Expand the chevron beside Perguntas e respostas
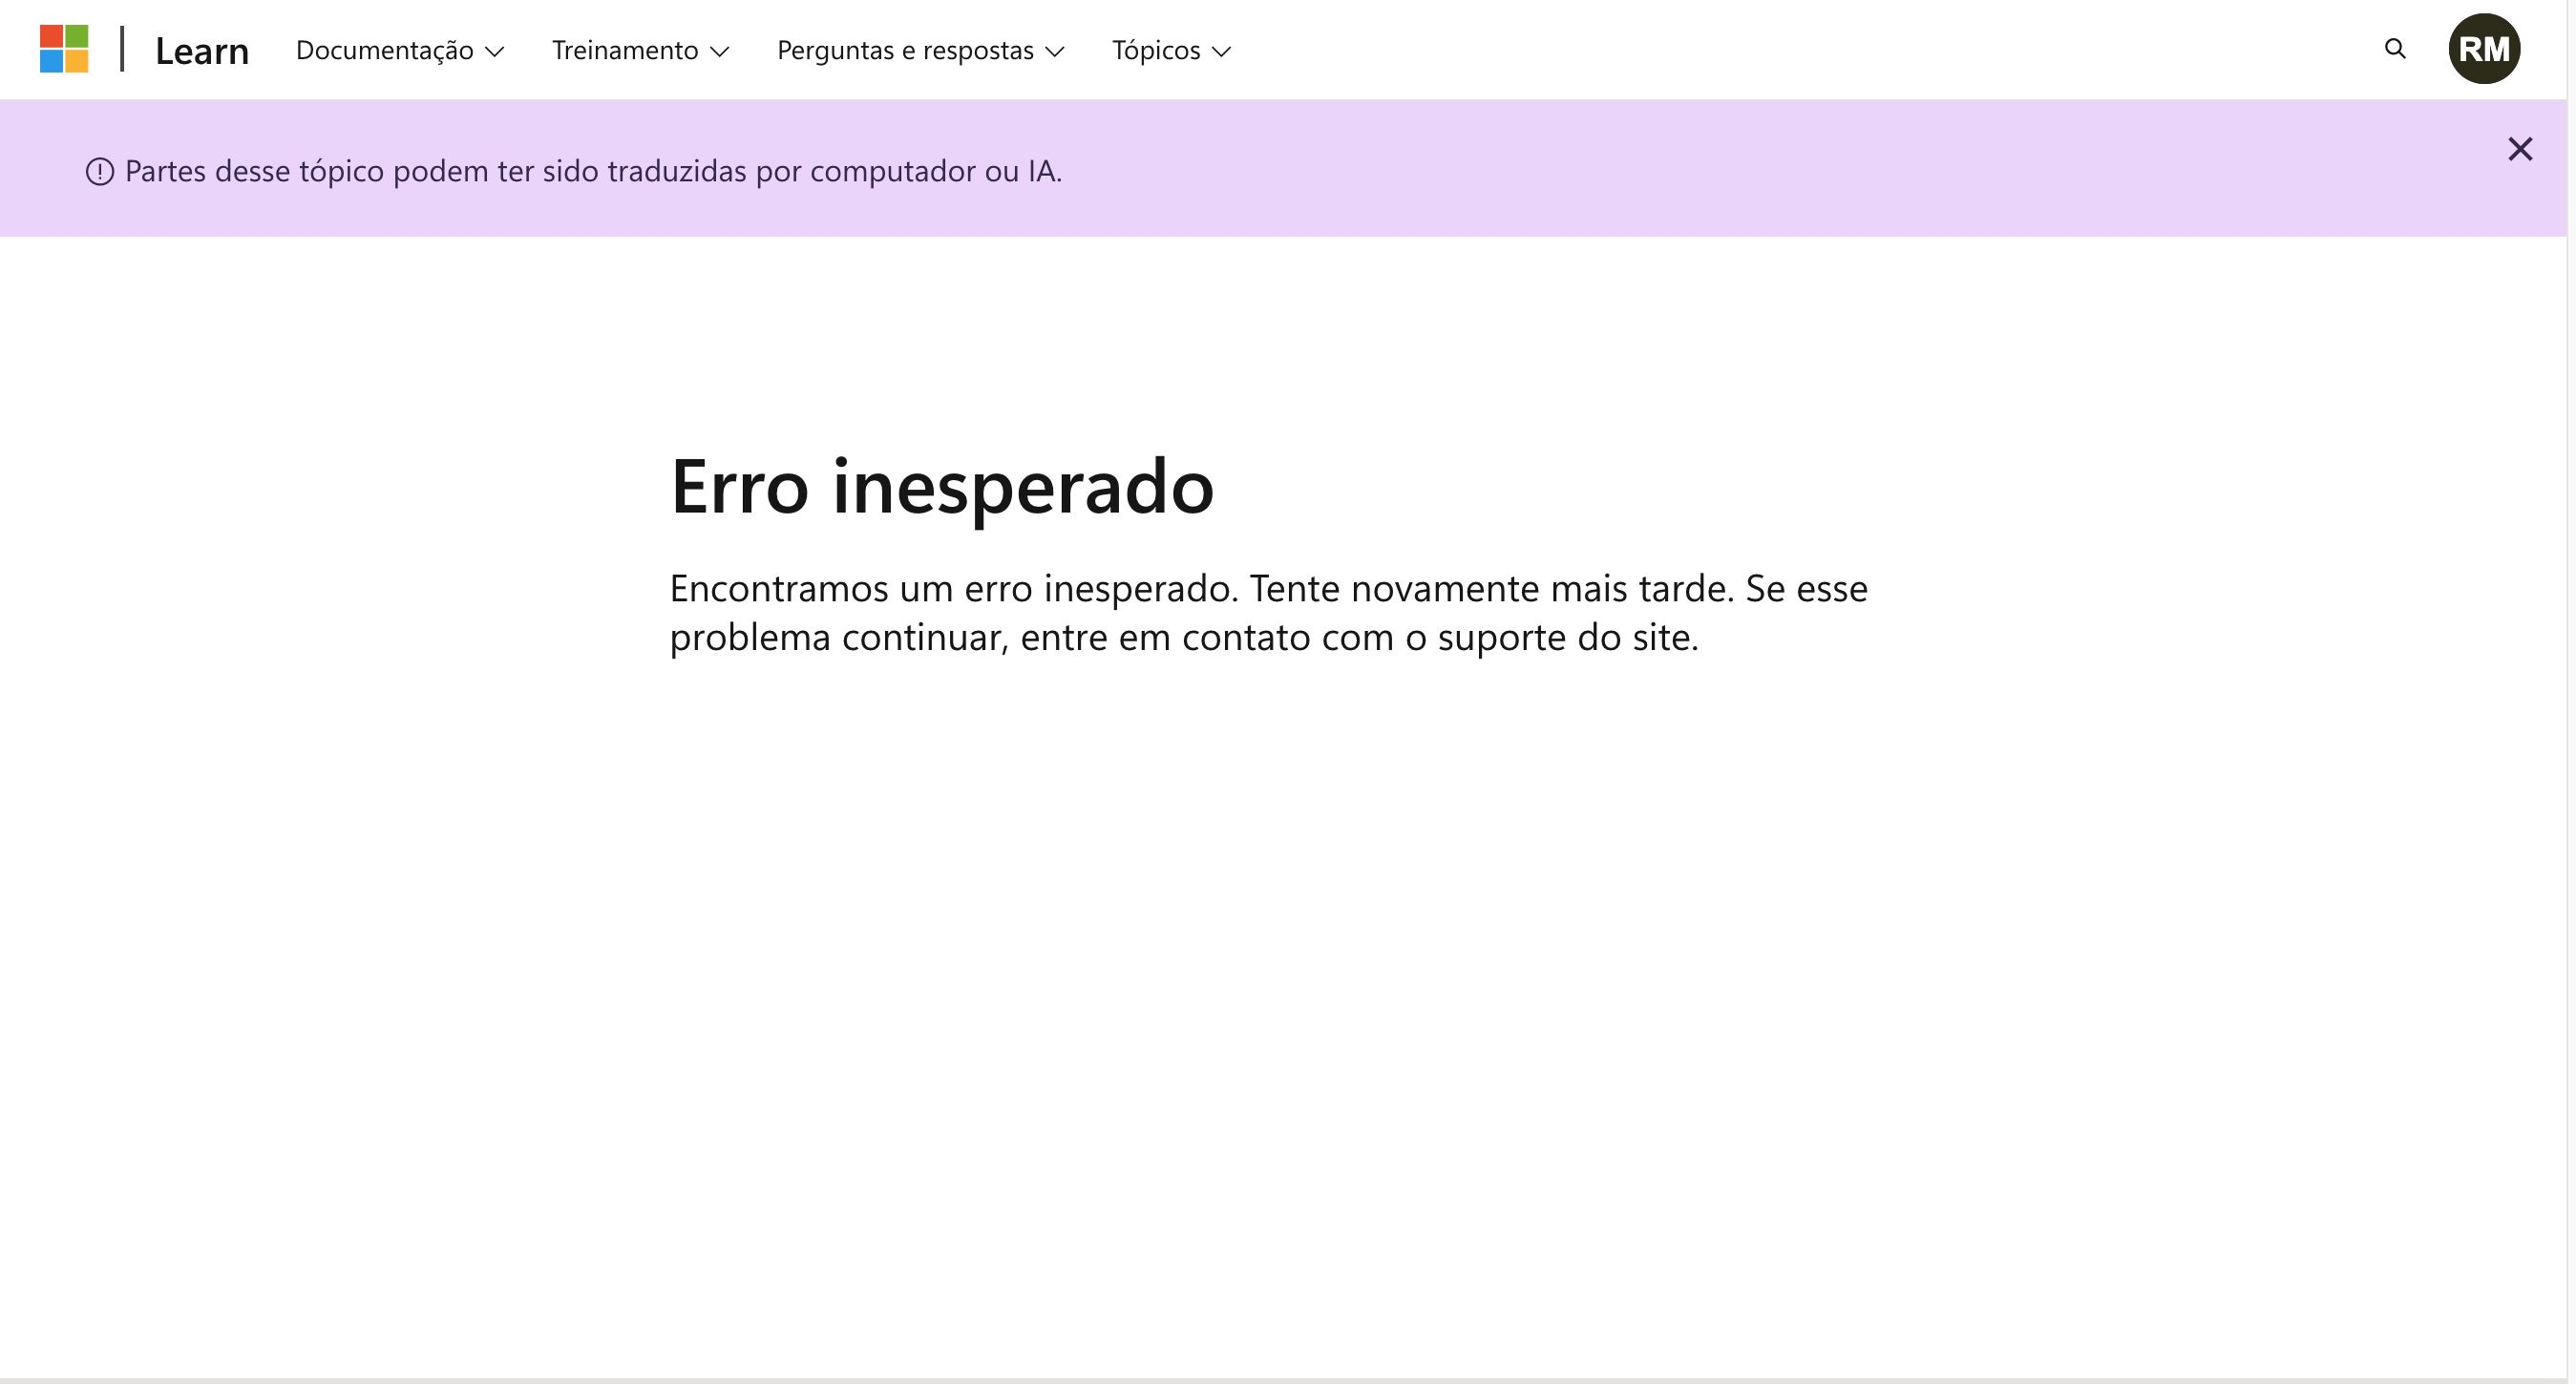Image resolution: width=2576 pixels, height=1384 pixels. (1054, 52)
